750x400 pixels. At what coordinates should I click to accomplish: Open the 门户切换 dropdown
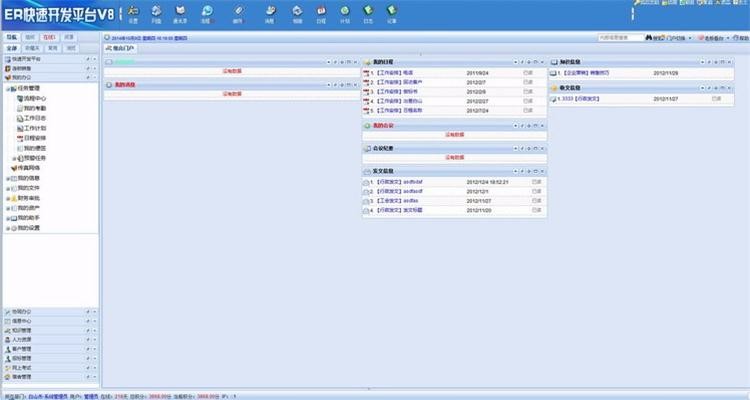pos(676,37)
